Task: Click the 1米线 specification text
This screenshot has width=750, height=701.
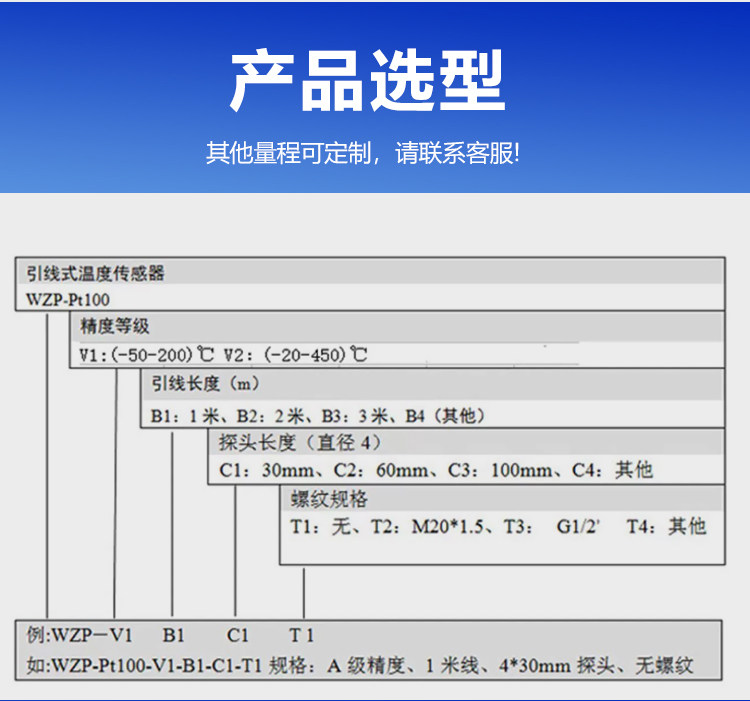Action: 452,666
